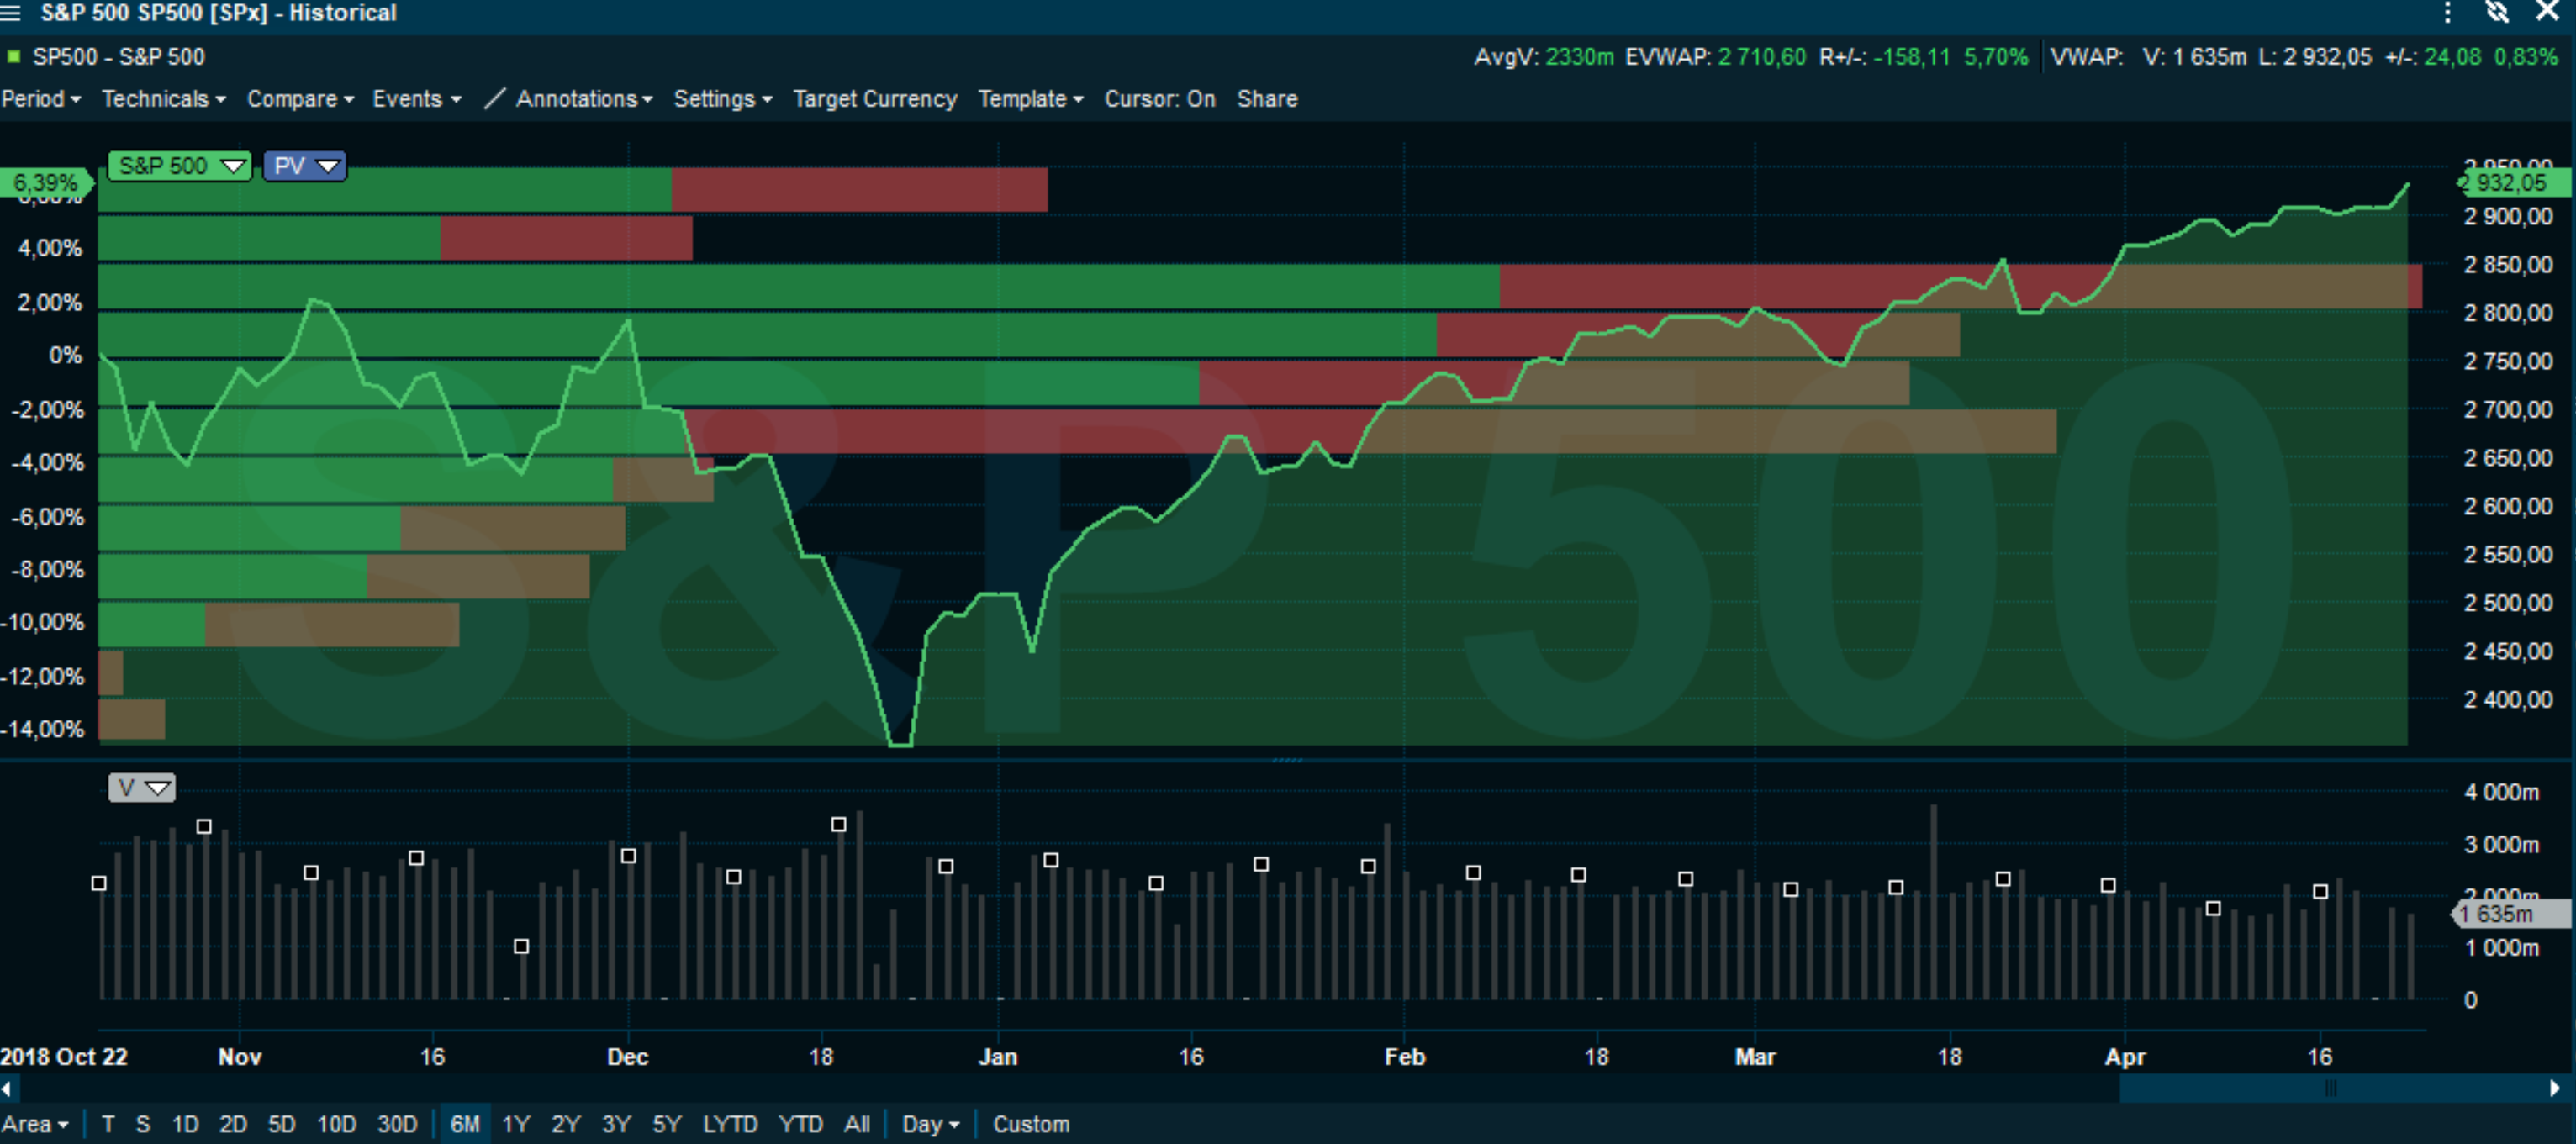Open the hamburger menu icon
2576x1144 pixels.
point(11,13)
